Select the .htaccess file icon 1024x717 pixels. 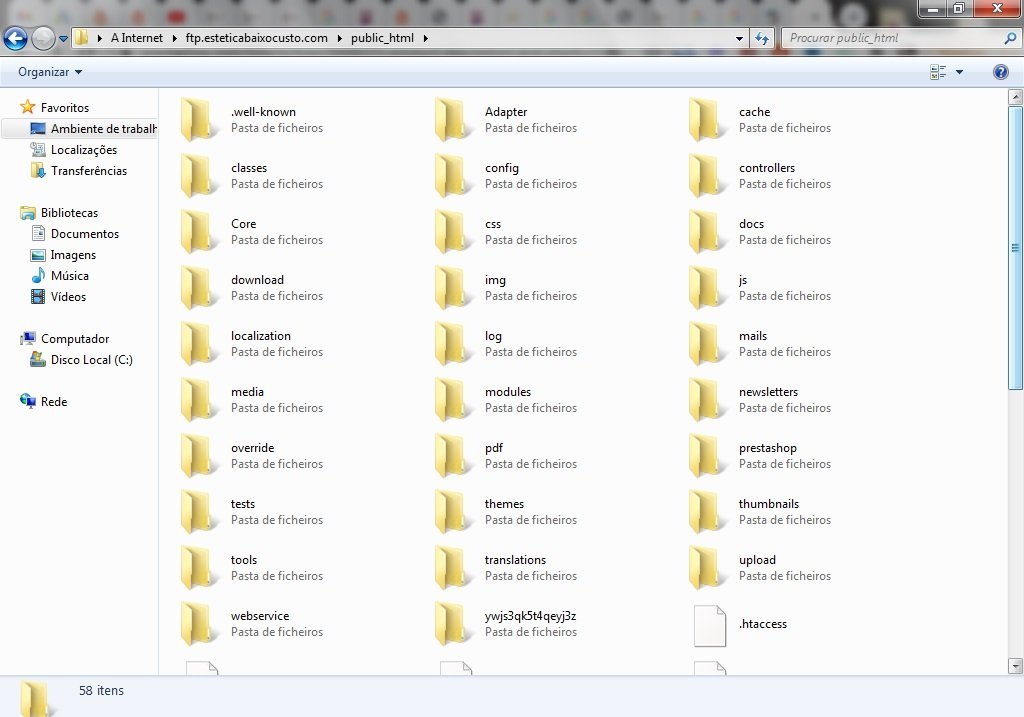710,626
